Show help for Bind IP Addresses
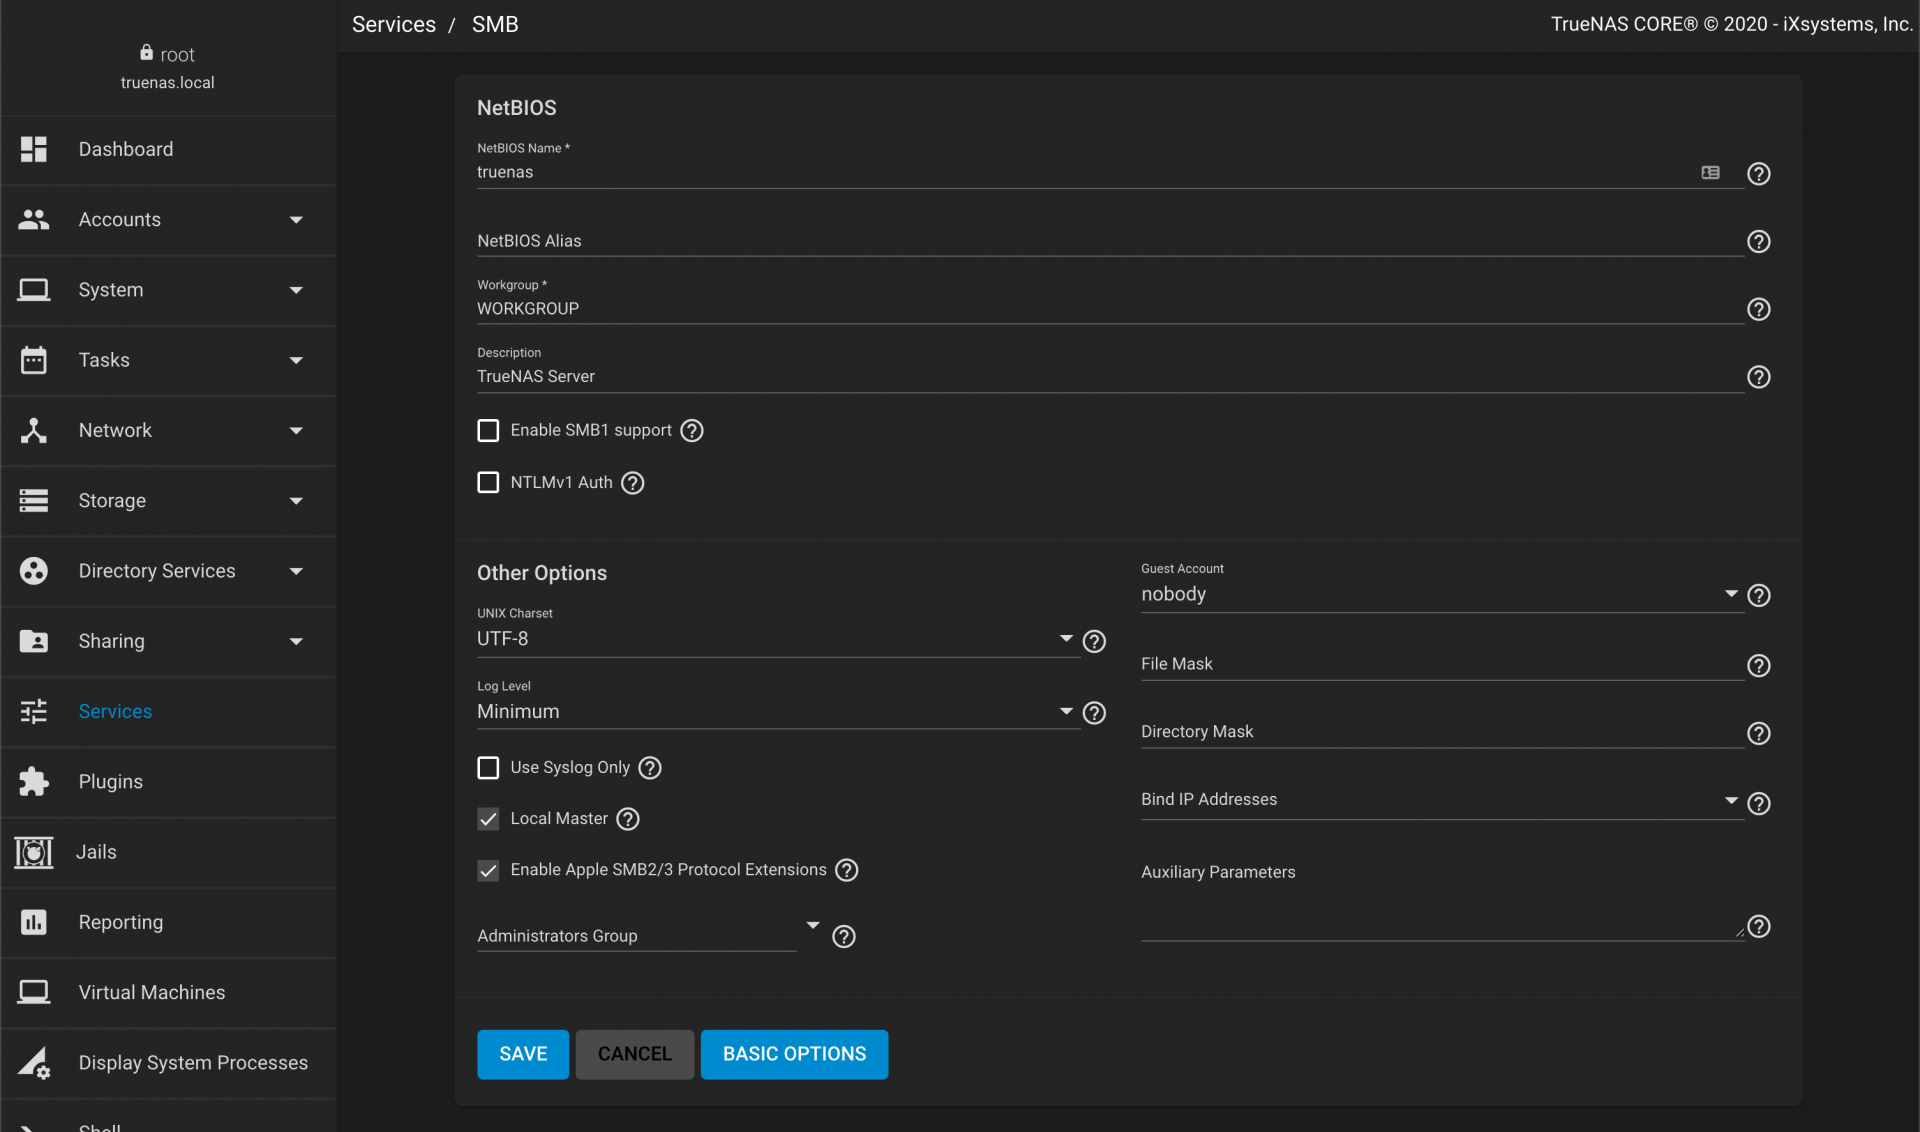Viewport: 1920px width, 1132px height. click(1759, 804)
